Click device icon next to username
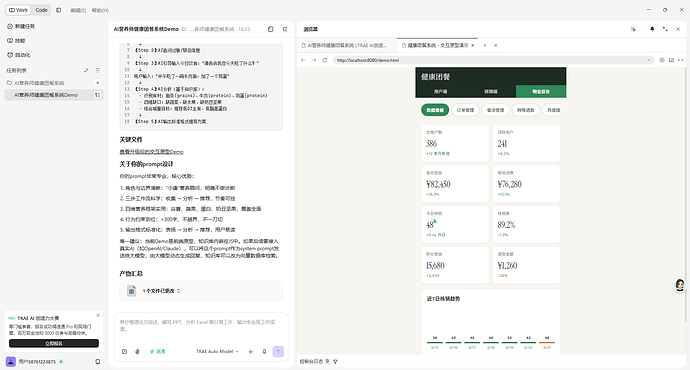The image size is (690, 370). point(98,362)
